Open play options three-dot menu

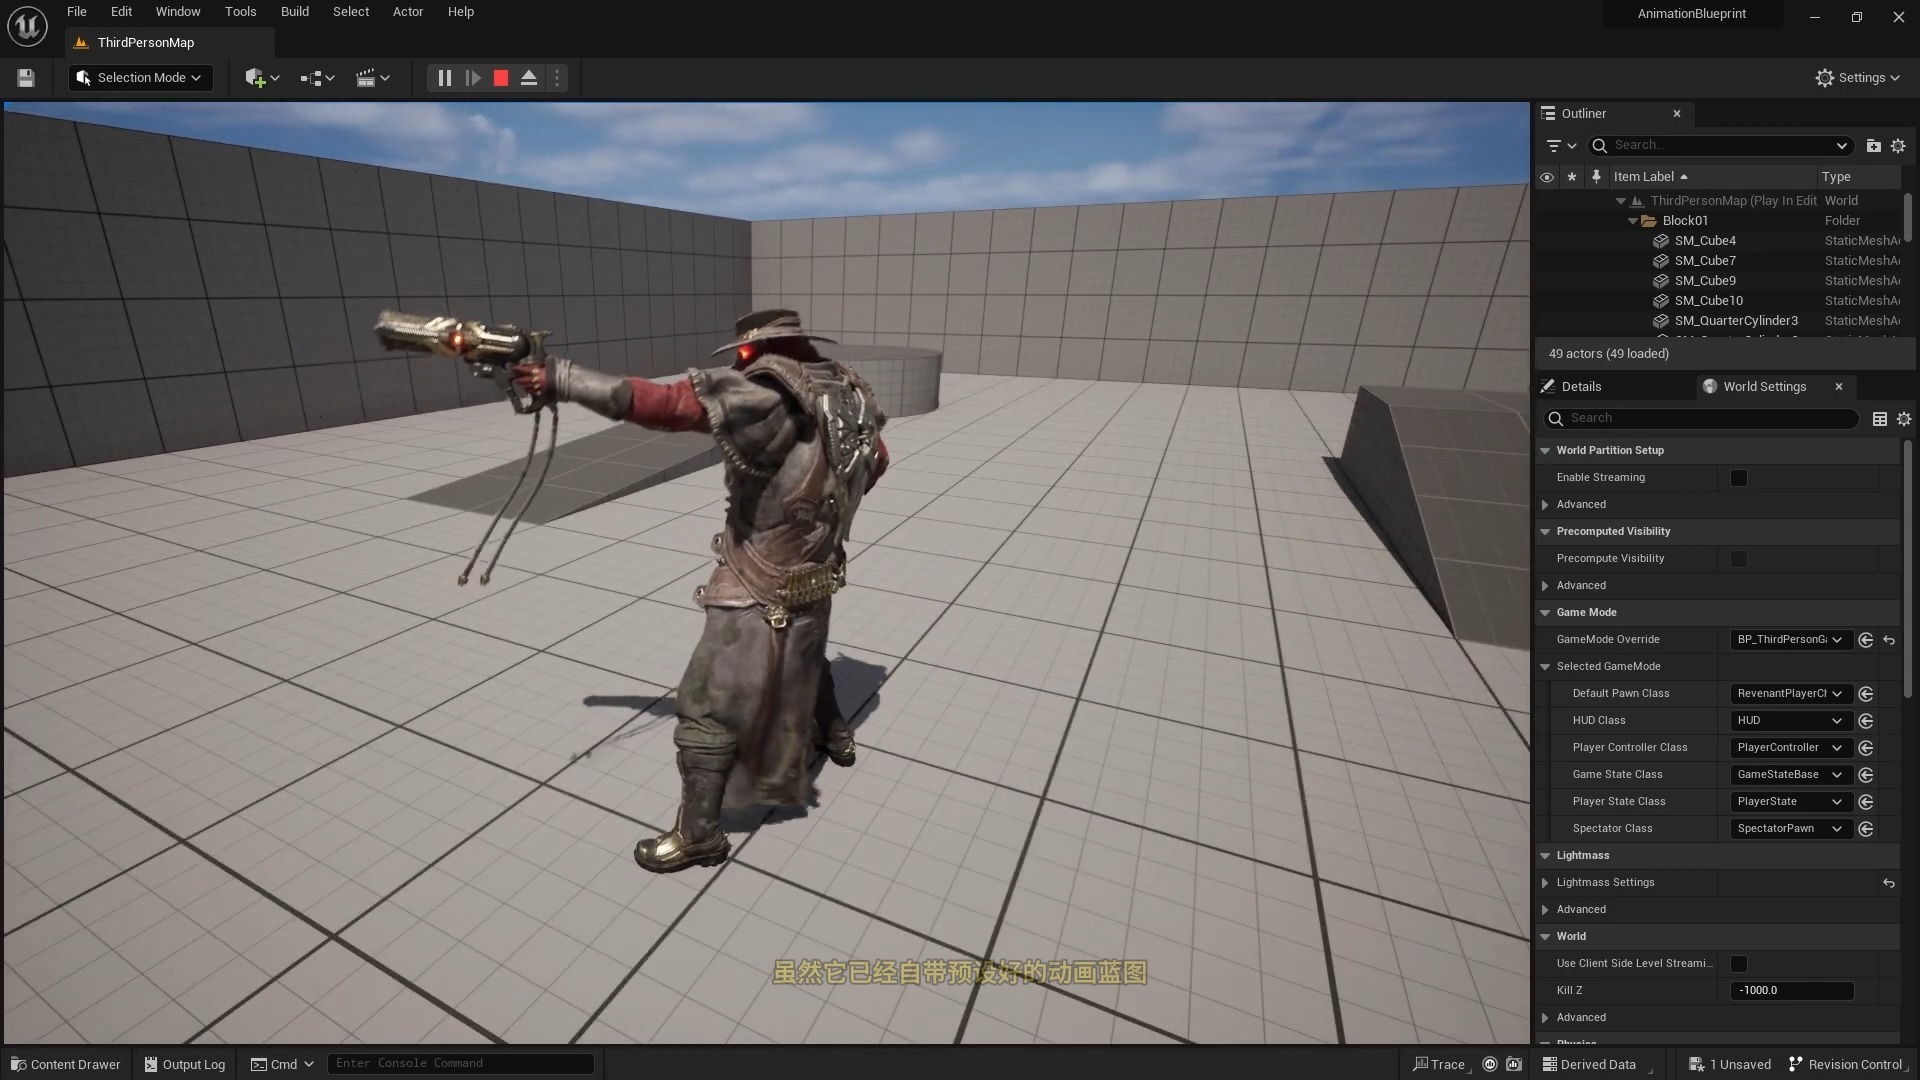(557, 78)
